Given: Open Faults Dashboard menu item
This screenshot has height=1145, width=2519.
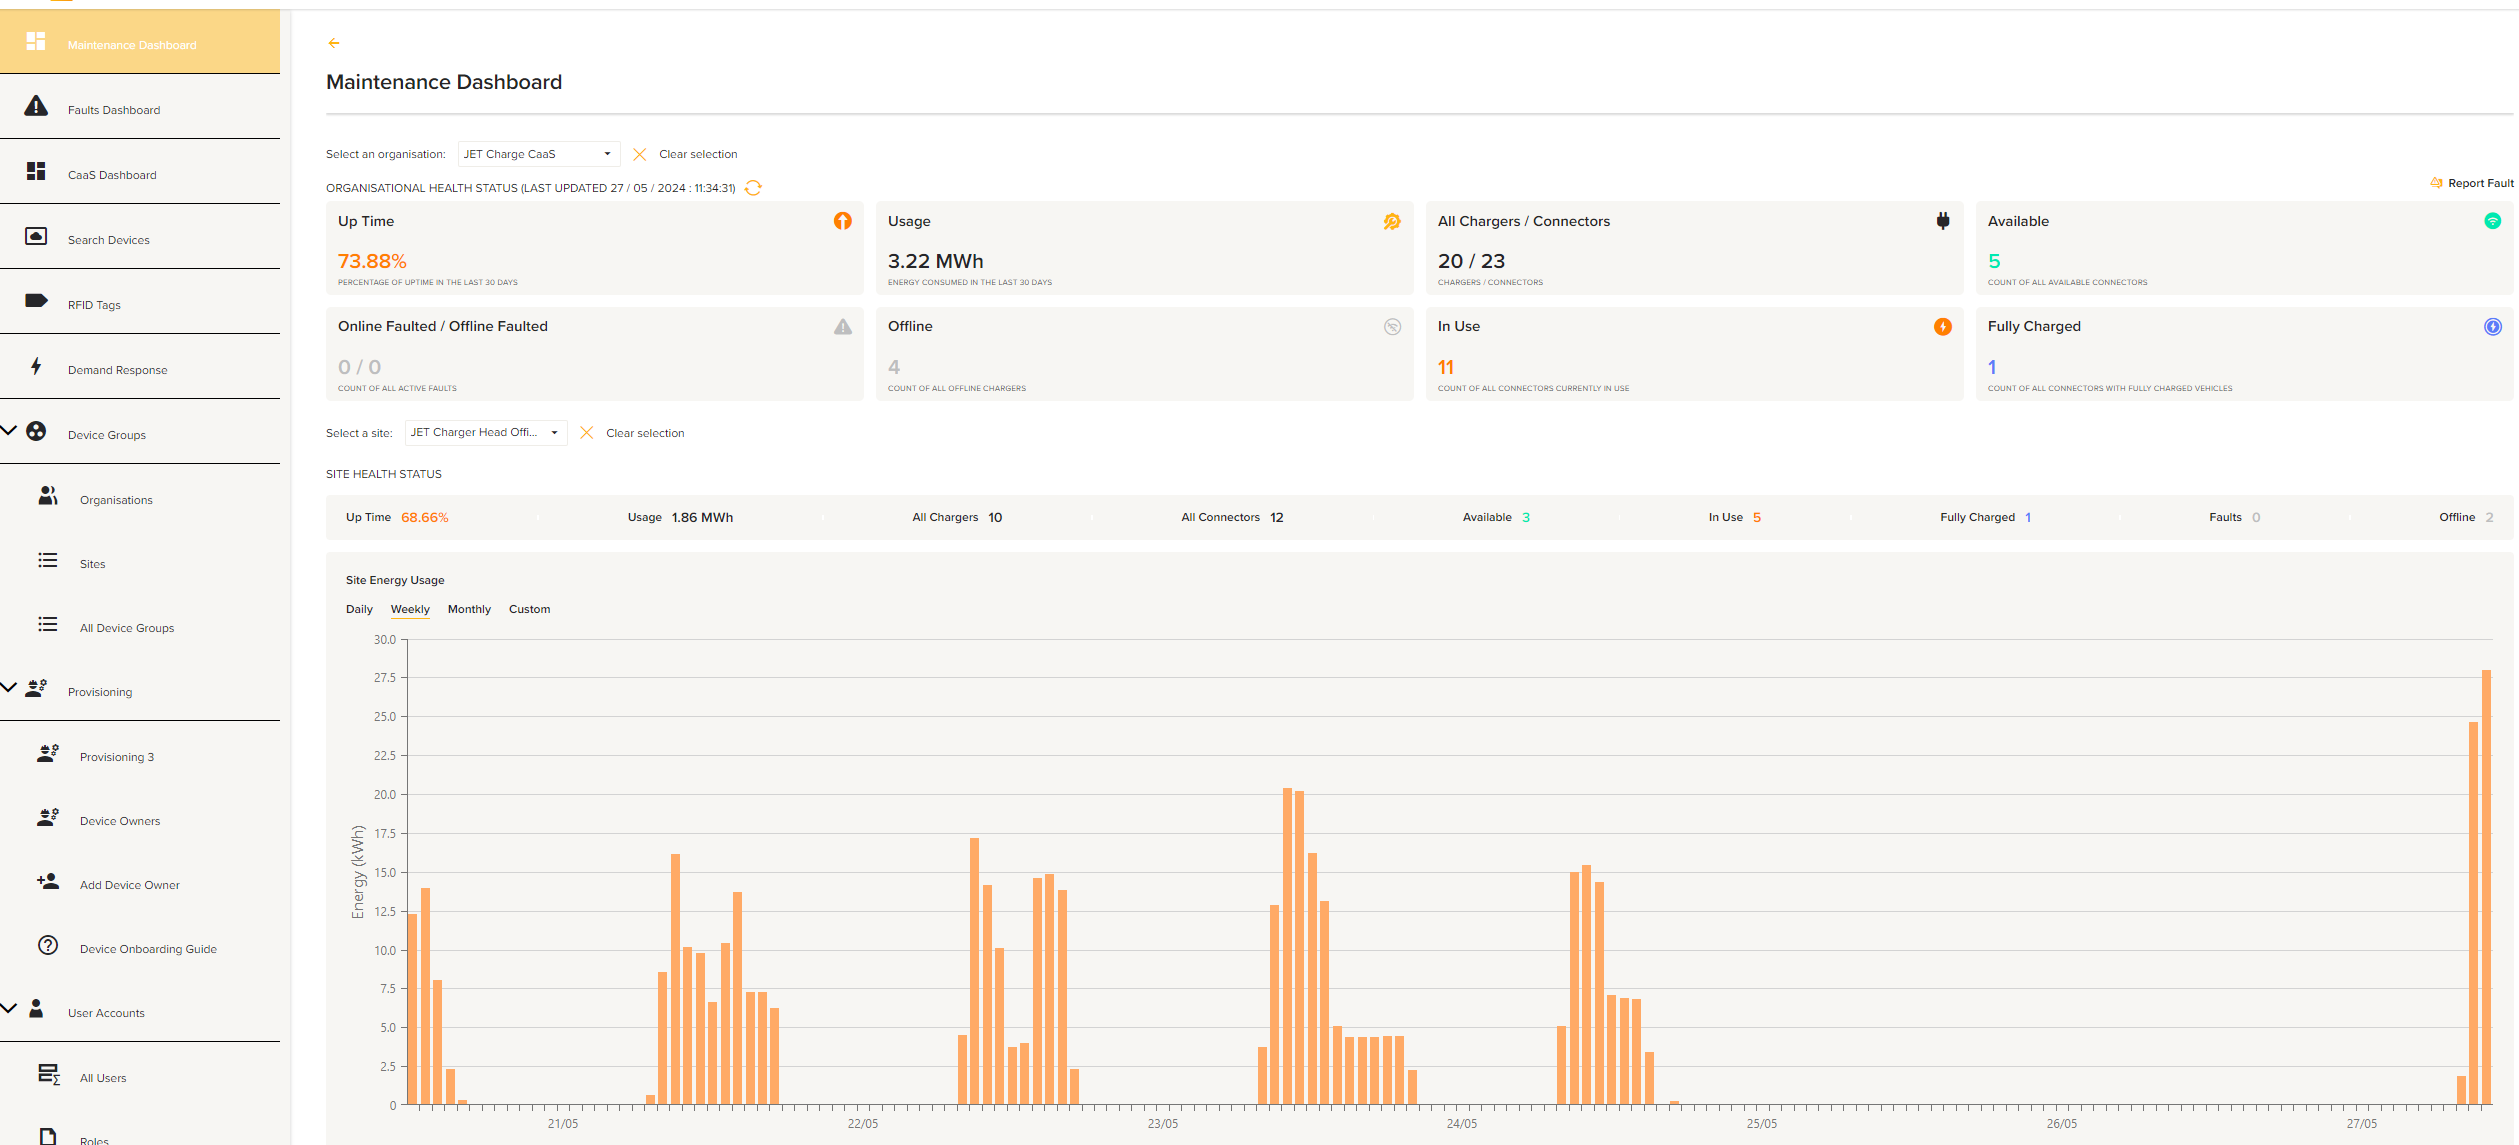Looking at the screenshot, I should coord(140,106).
